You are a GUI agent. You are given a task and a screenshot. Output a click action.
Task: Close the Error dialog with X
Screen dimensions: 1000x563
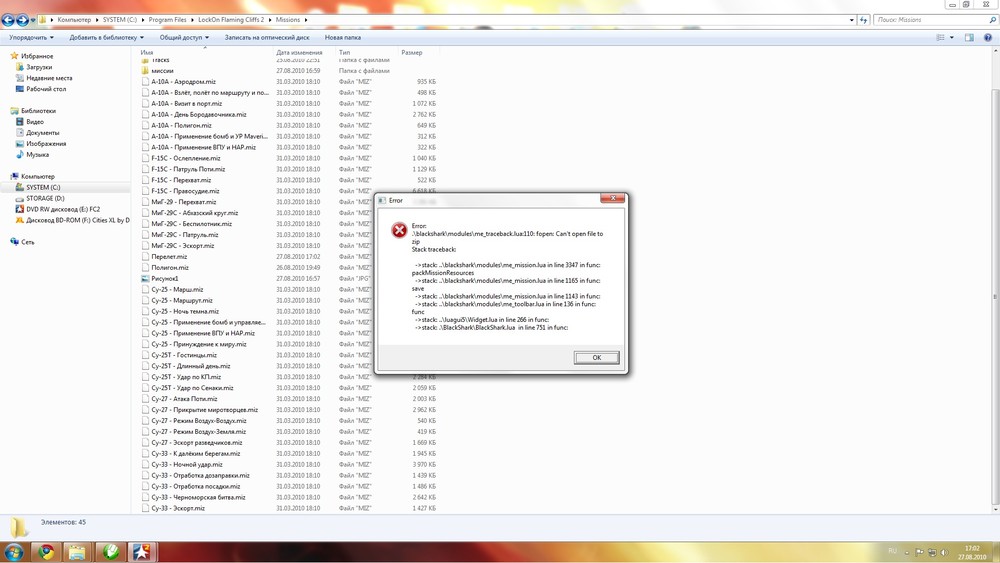coord(612,198)
